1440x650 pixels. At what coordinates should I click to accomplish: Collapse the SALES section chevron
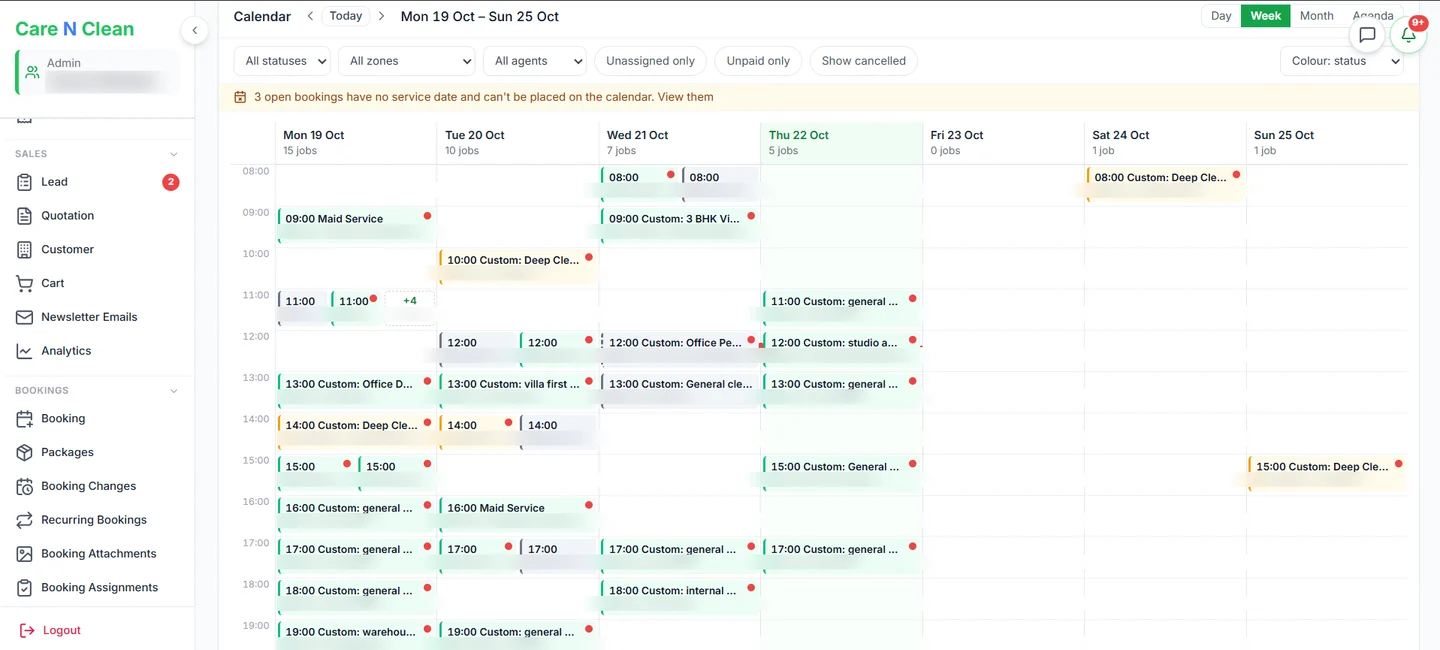pos(174,154)
